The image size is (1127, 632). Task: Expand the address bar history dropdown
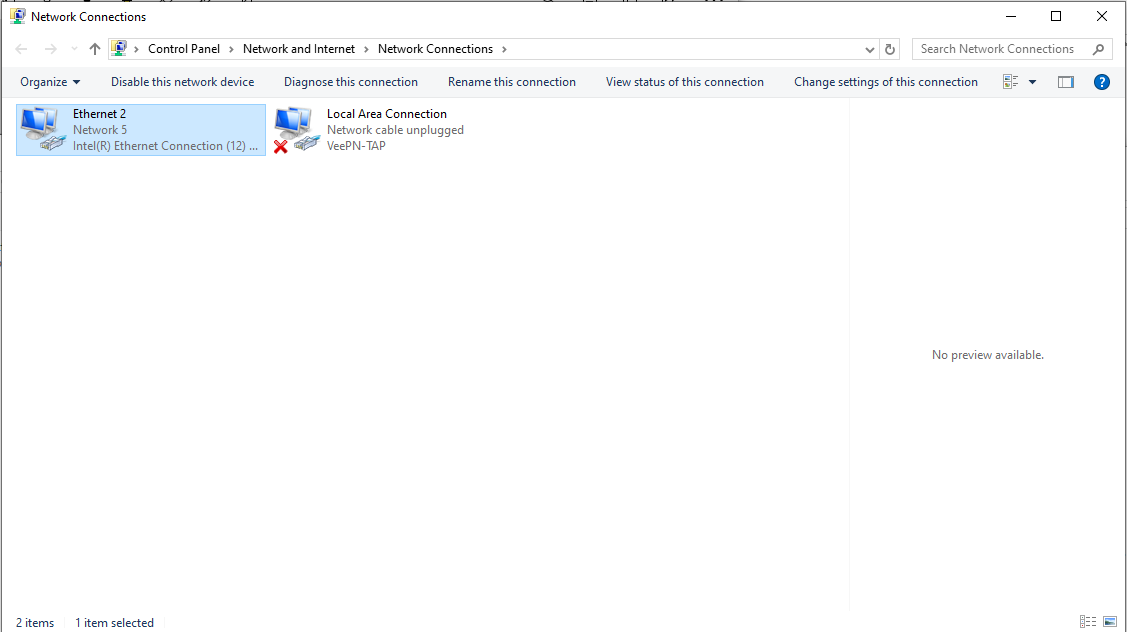coord(869,49)
